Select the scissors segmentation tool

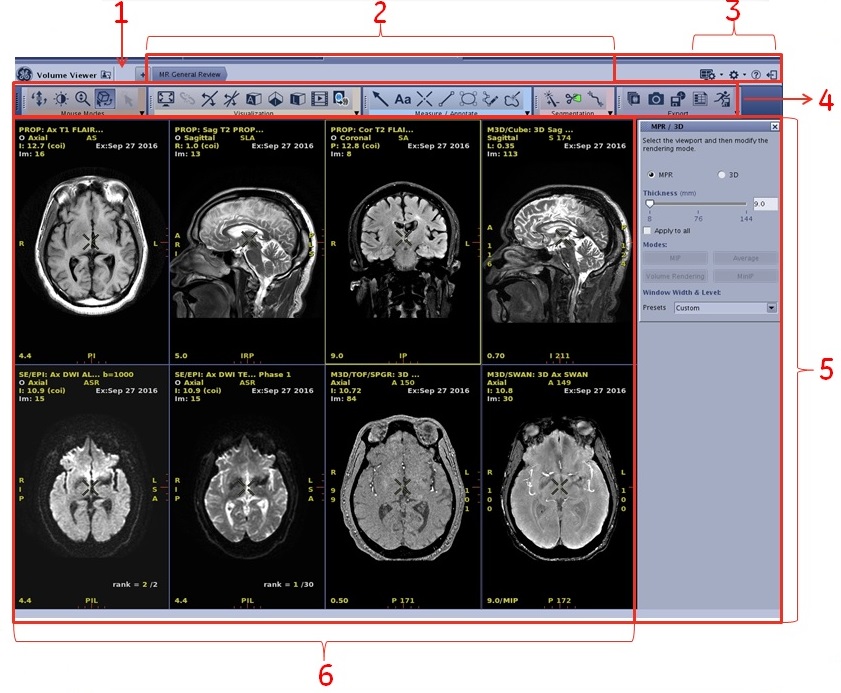[573, 98]
